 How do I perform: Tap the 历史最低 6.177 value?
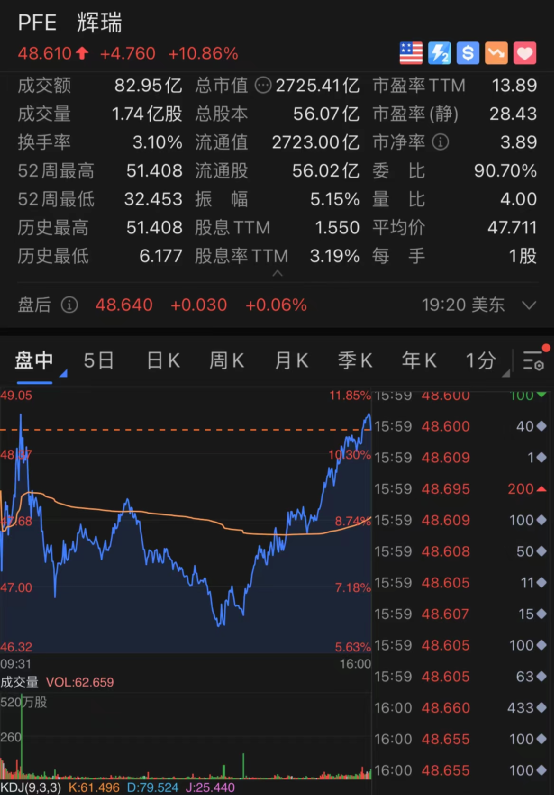pos(161,256)
